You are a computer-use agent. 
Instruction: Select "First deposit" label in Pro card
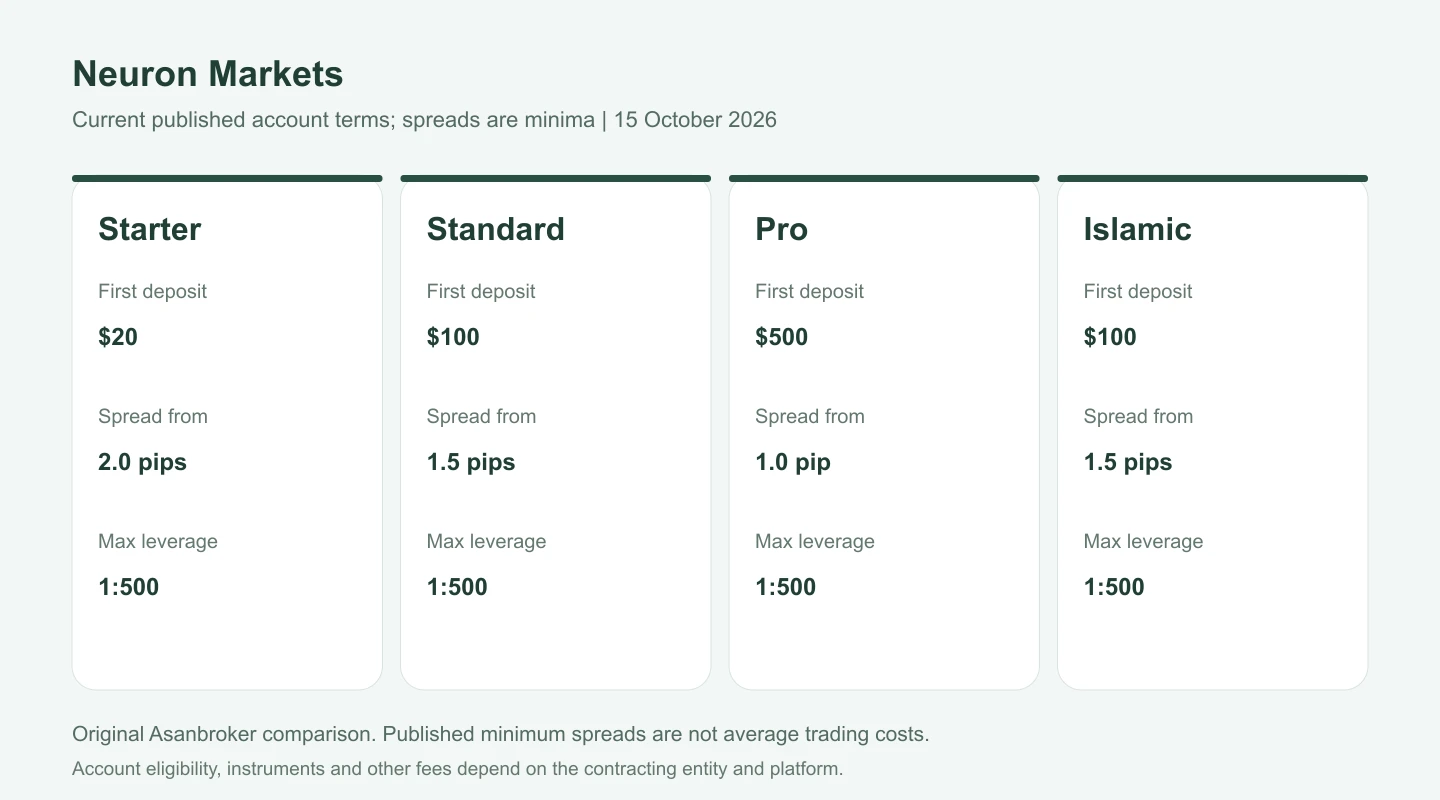[x=810, y=291]
